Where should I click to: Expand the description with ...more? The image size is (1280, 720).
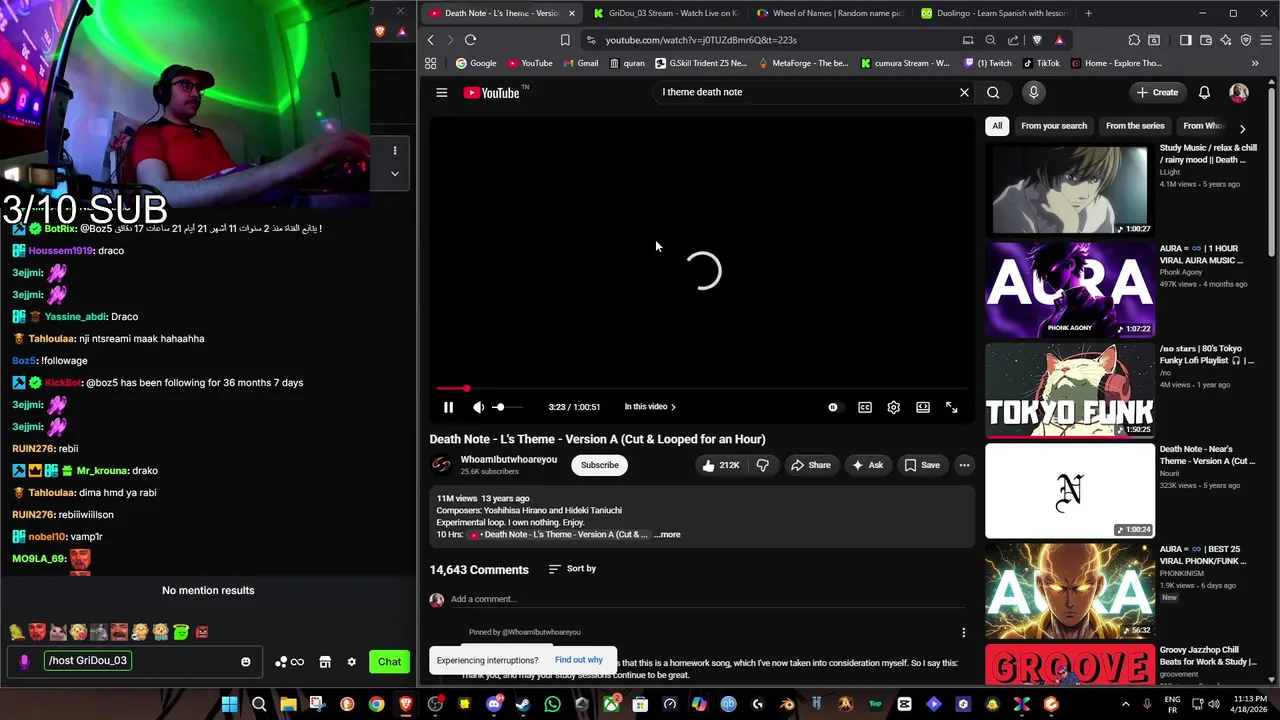pos(667,534)
